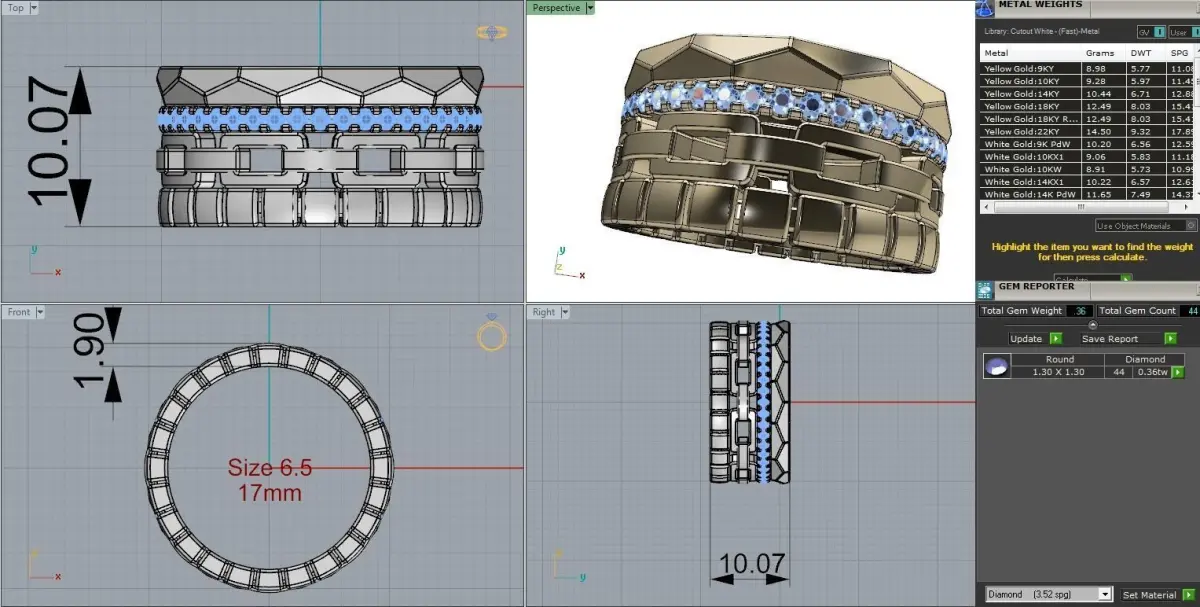Click green arrow on the diamond row

click(x=1178, y=372)
